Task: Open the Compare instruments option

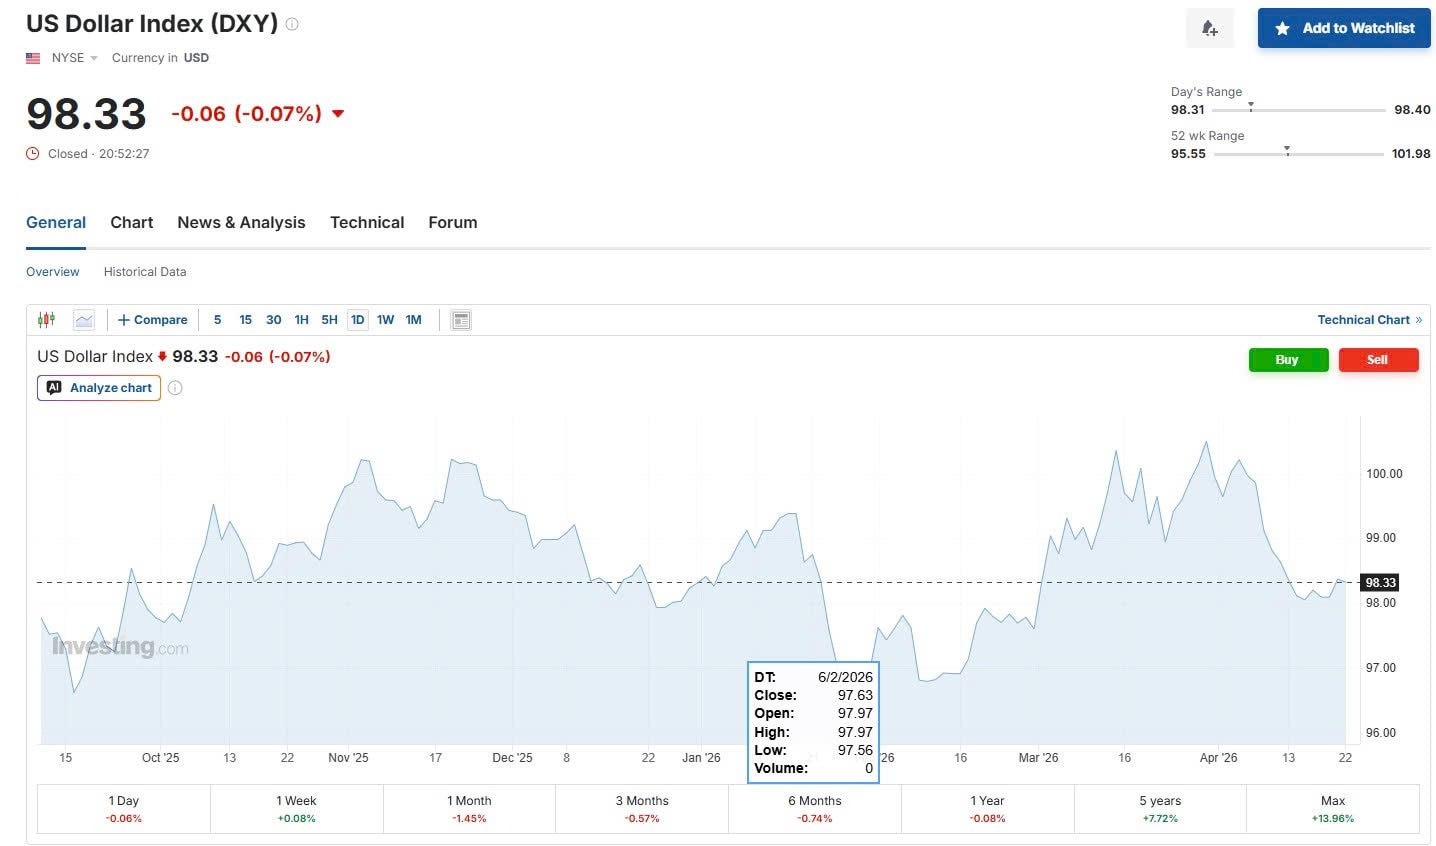Action: tap(152, 320)
